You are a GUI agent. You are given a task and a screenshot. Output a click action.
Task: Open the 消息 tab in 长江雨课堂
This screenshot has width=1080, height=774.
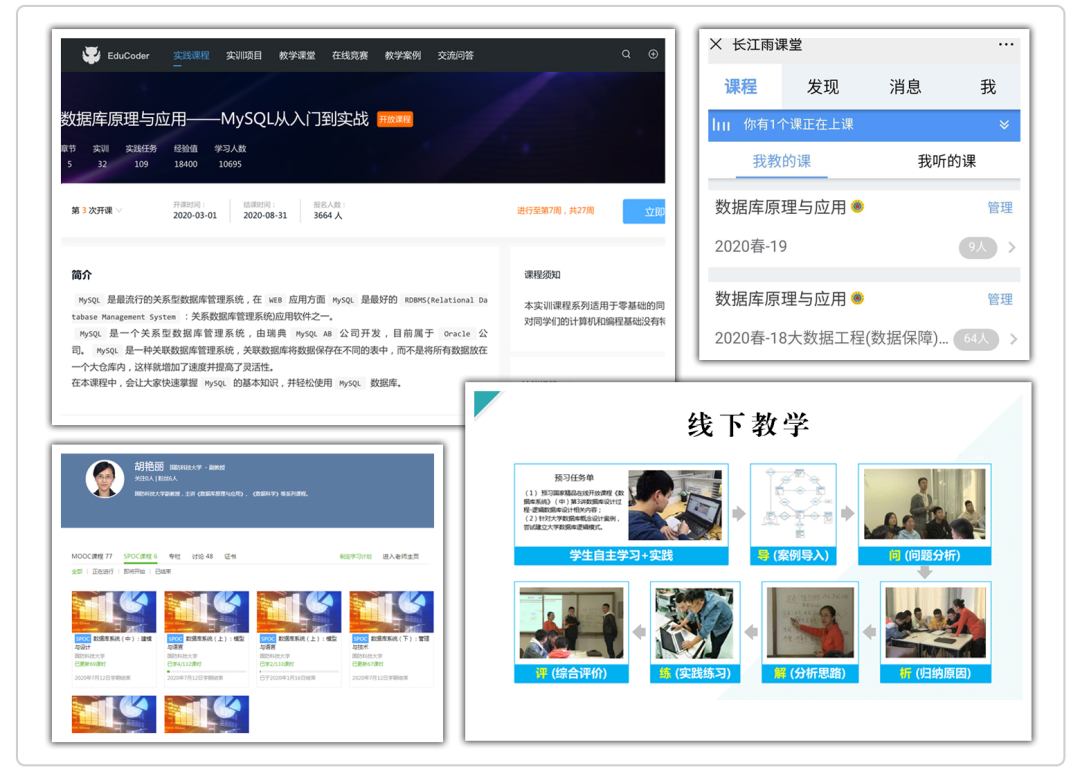(x=905, y=87)
